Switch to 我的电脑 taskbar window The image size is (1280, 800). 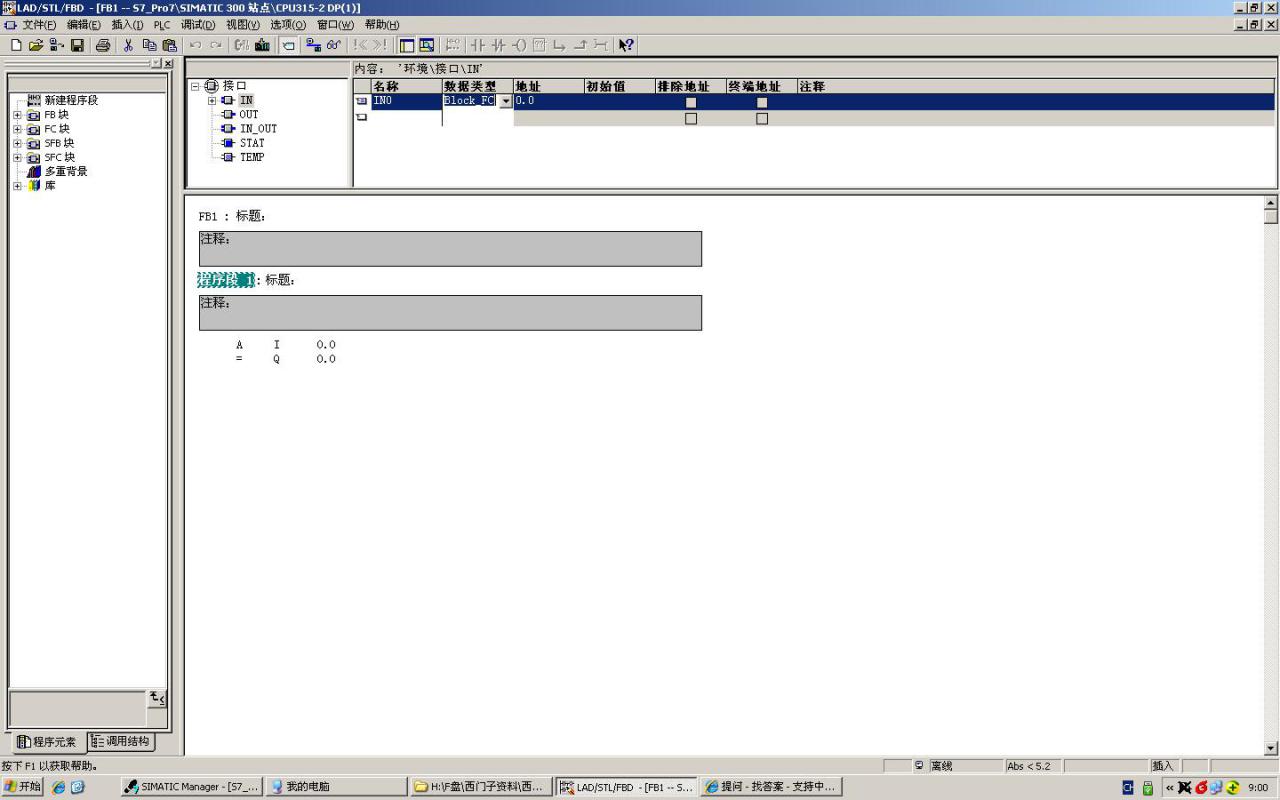(x=337, y=787)
